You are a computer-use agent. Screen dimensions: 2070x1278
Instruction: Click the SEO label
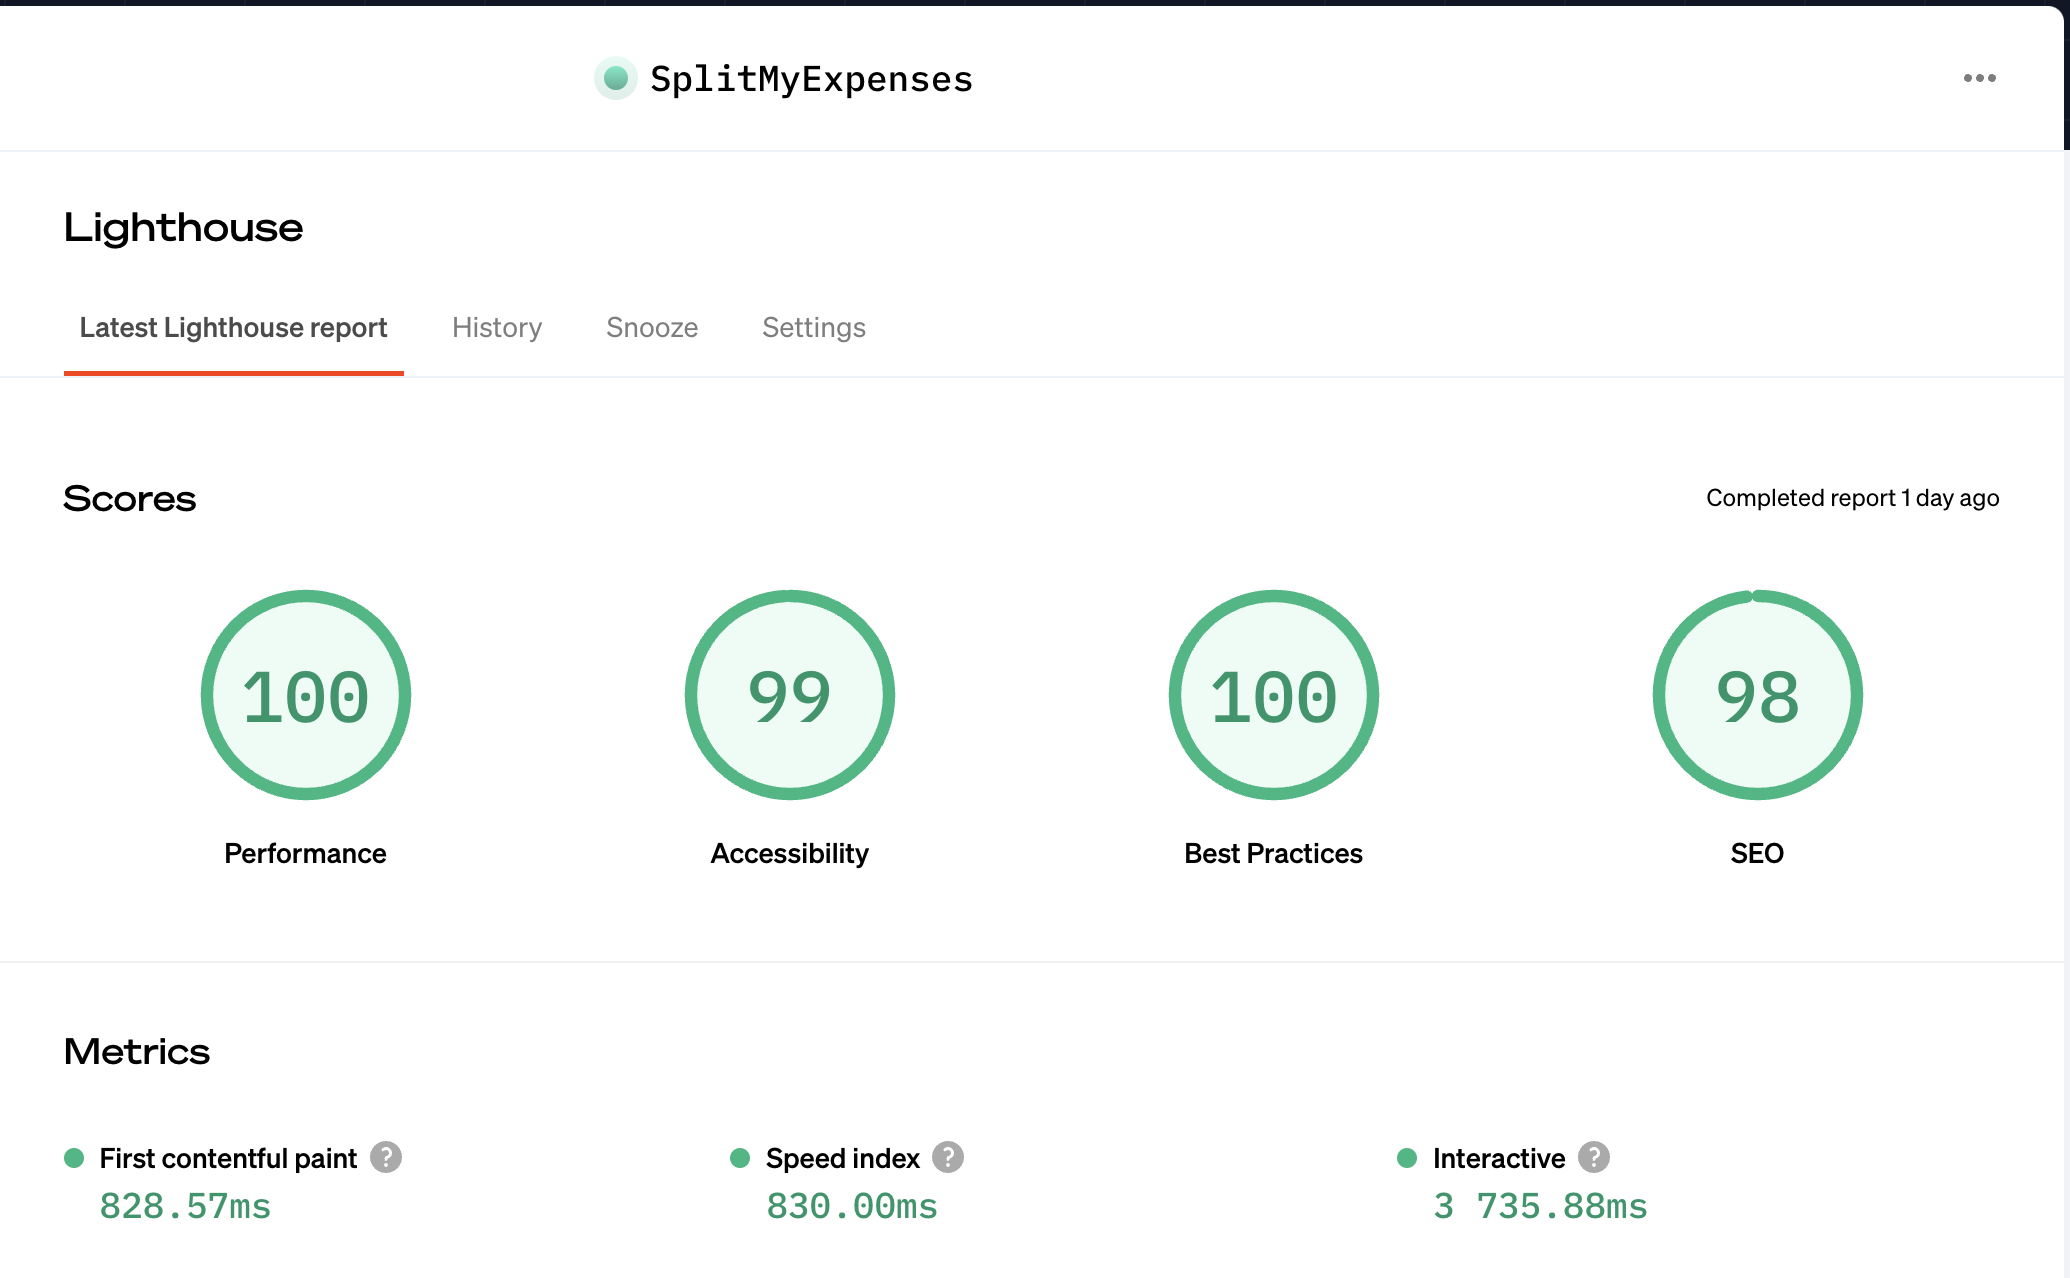click(x=1757, y=853)
